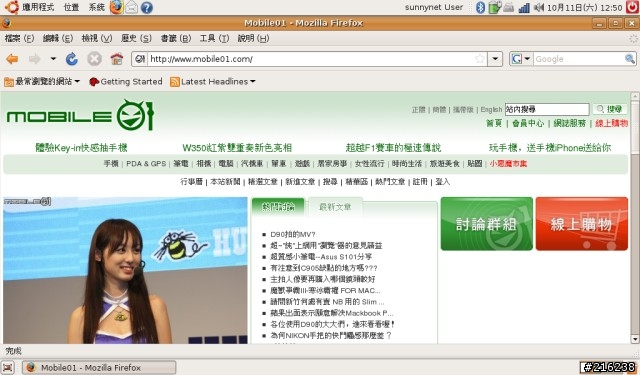
Task: Reload the page with the blue refresh icon
Action: 72,59
